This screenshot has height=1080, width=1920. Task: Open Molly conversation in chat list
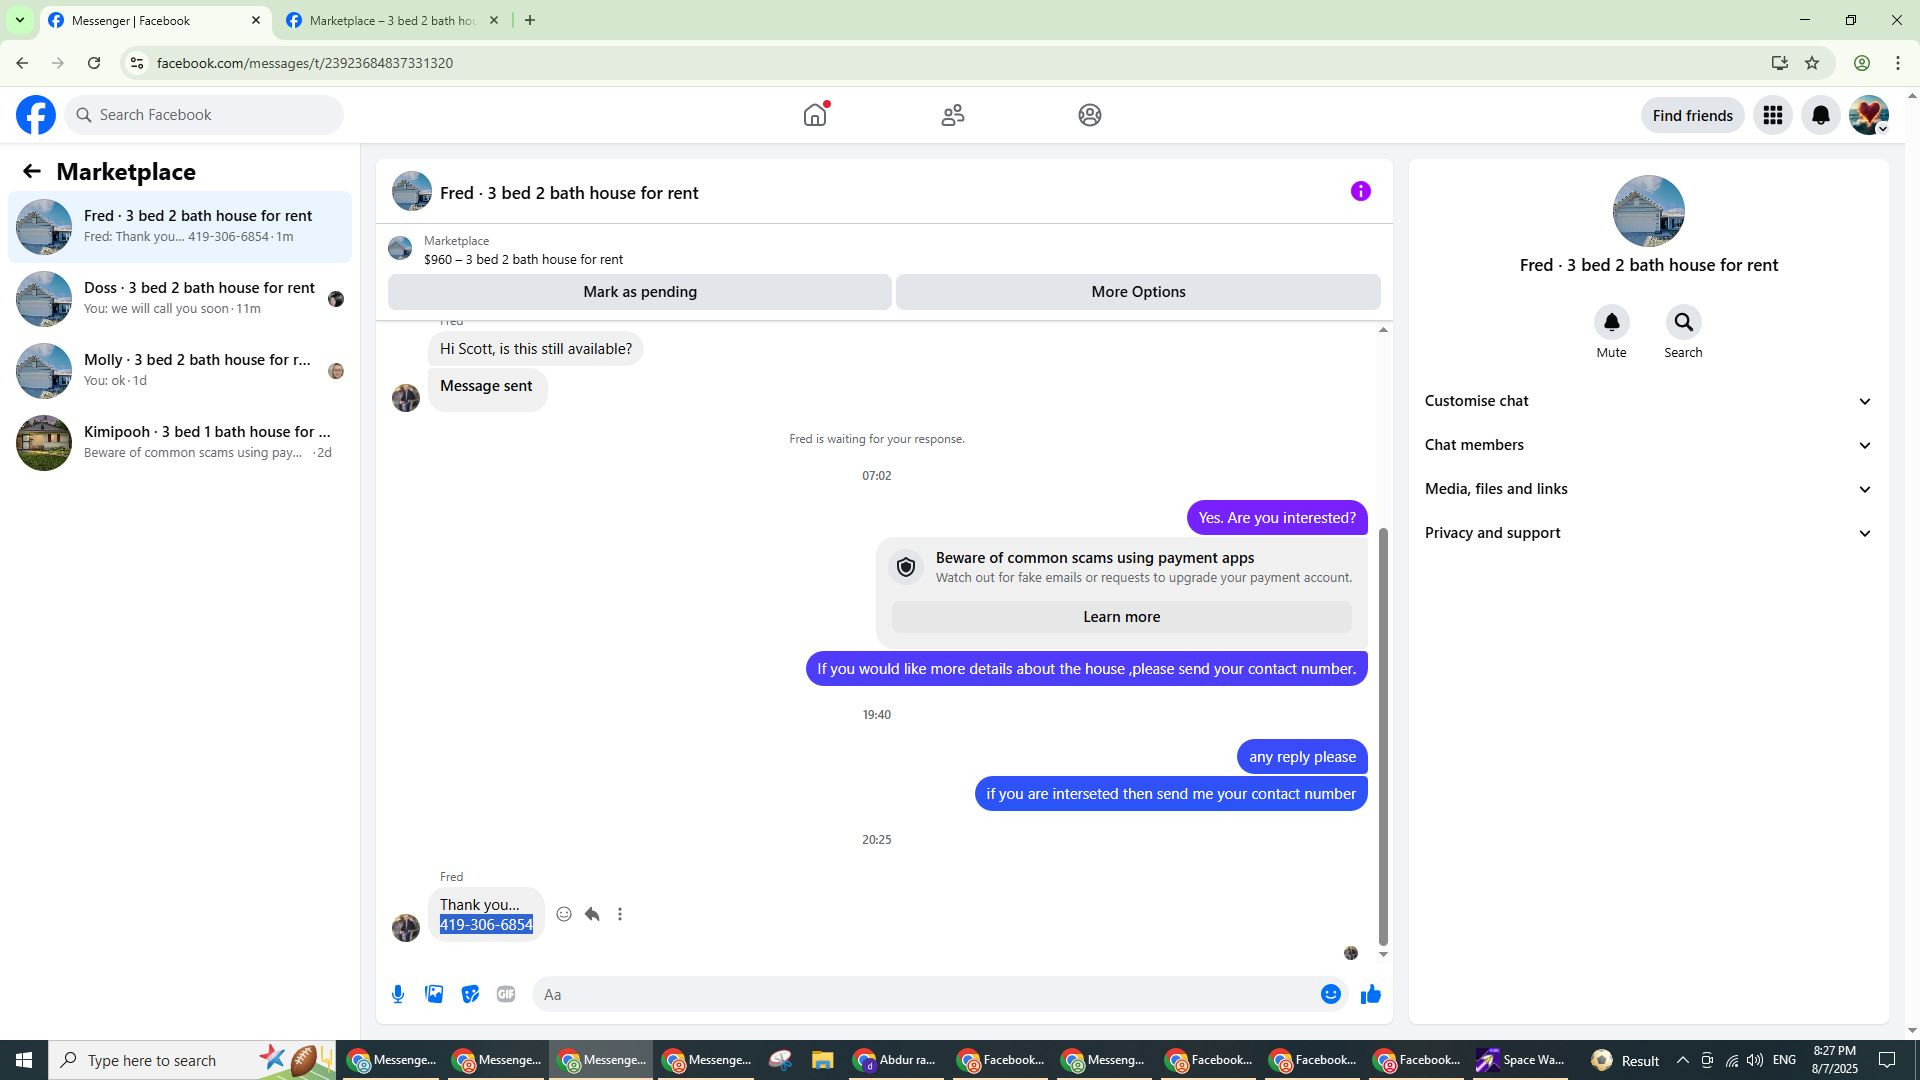[x=180, y=371]
